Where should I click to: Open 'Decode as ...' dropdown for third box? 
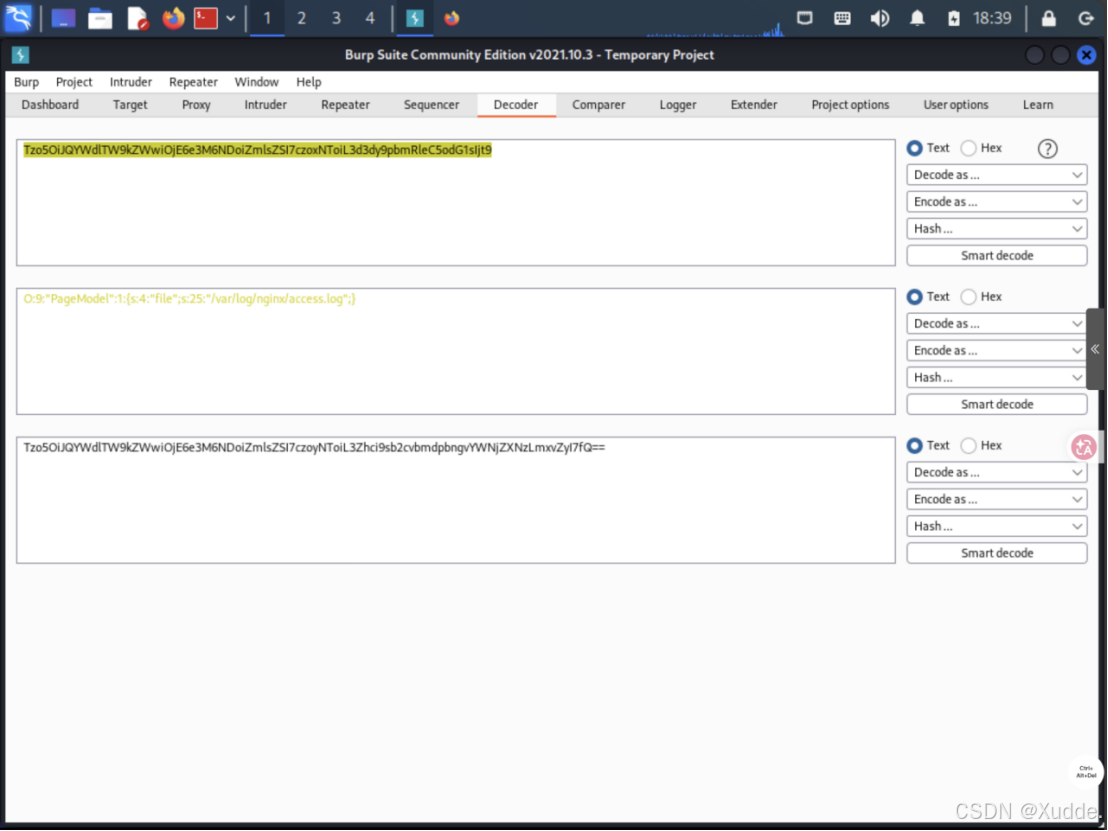(x=996, y=472)
